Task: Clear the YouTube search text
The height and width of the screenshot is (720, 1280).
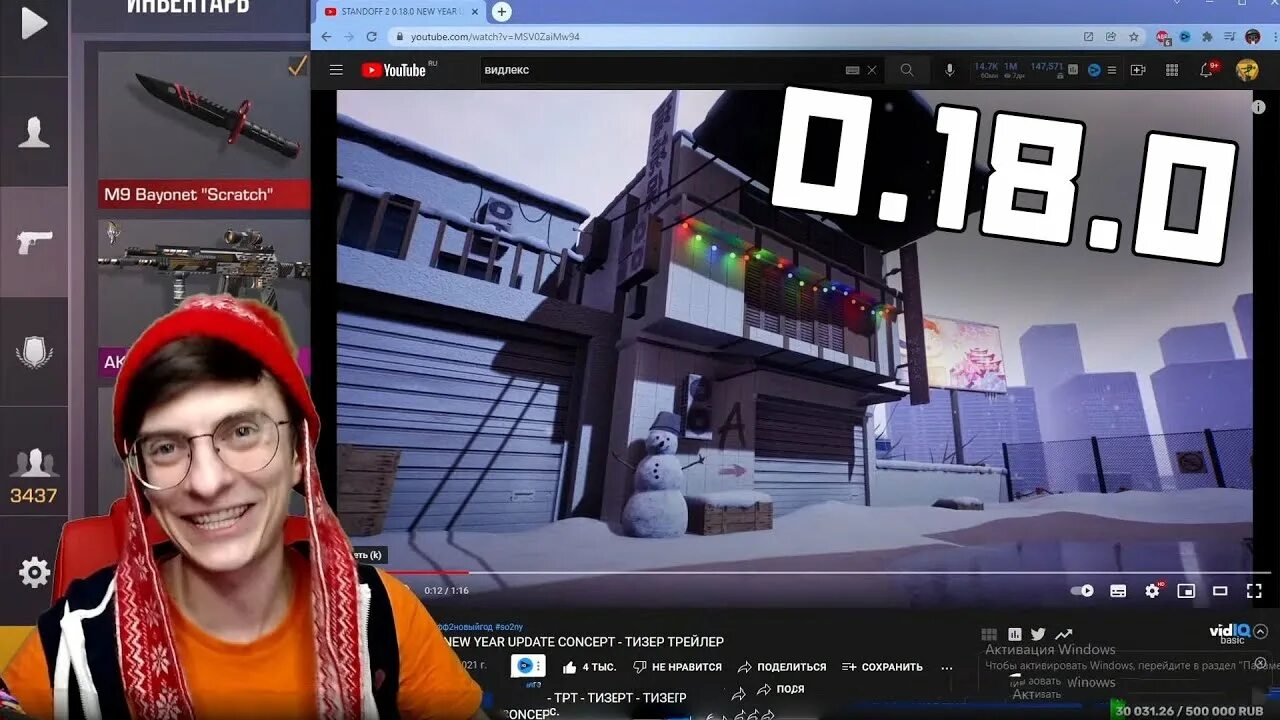Action: click(872, 70)
